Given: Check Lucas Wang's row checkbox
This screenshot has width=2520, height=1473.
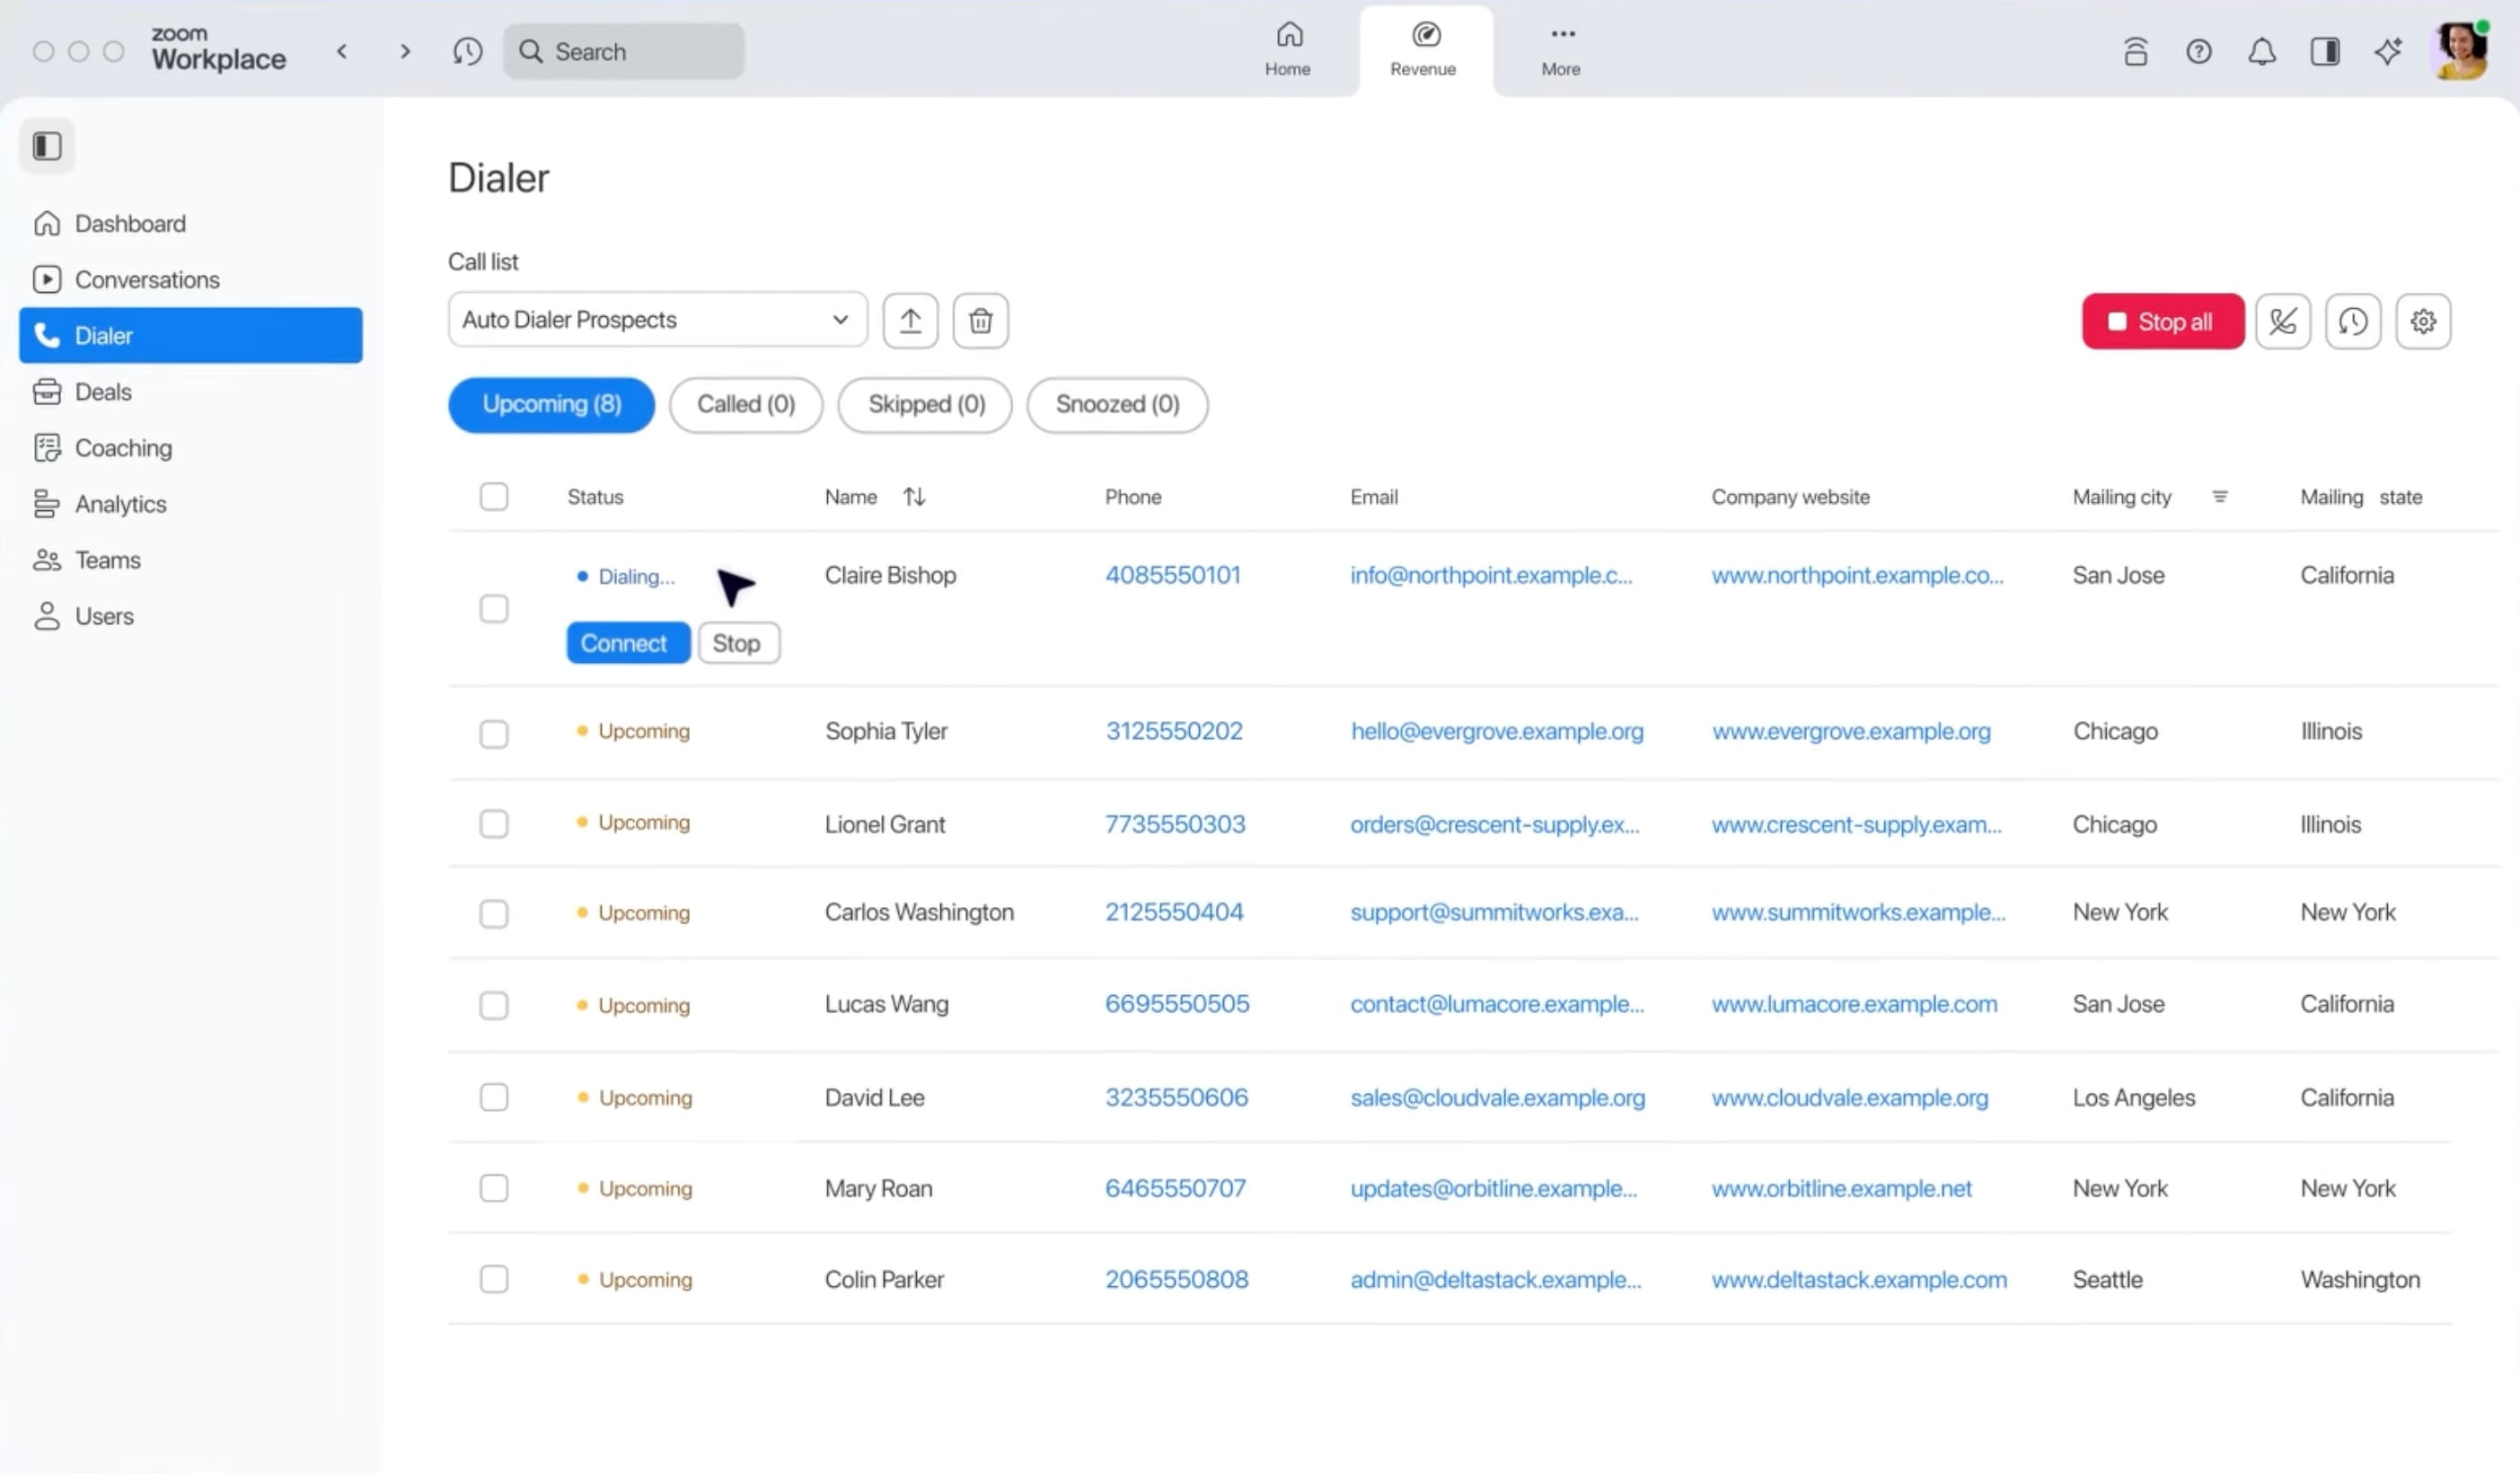Looking at the screenshot, I should [x=494, y=1004].
